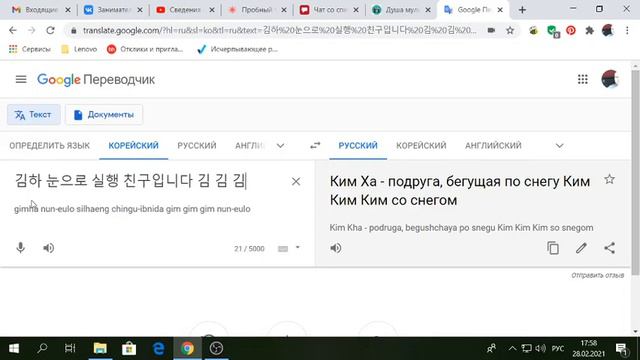The width and height of the screenshot is (640, 360).
Task: Share the translation
Action: [x=609, y=248]
